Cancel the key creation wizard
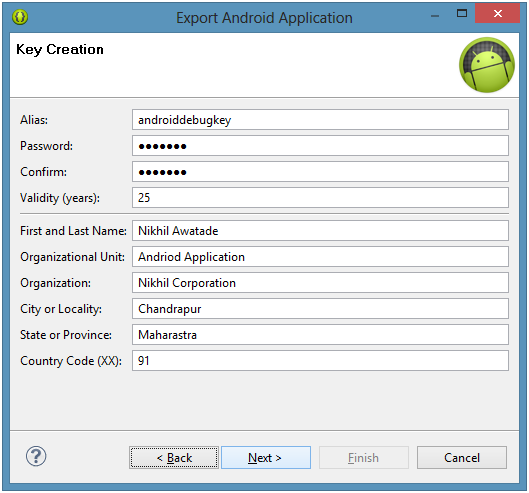This screenshot has width=529, height=493. [462, 458]
